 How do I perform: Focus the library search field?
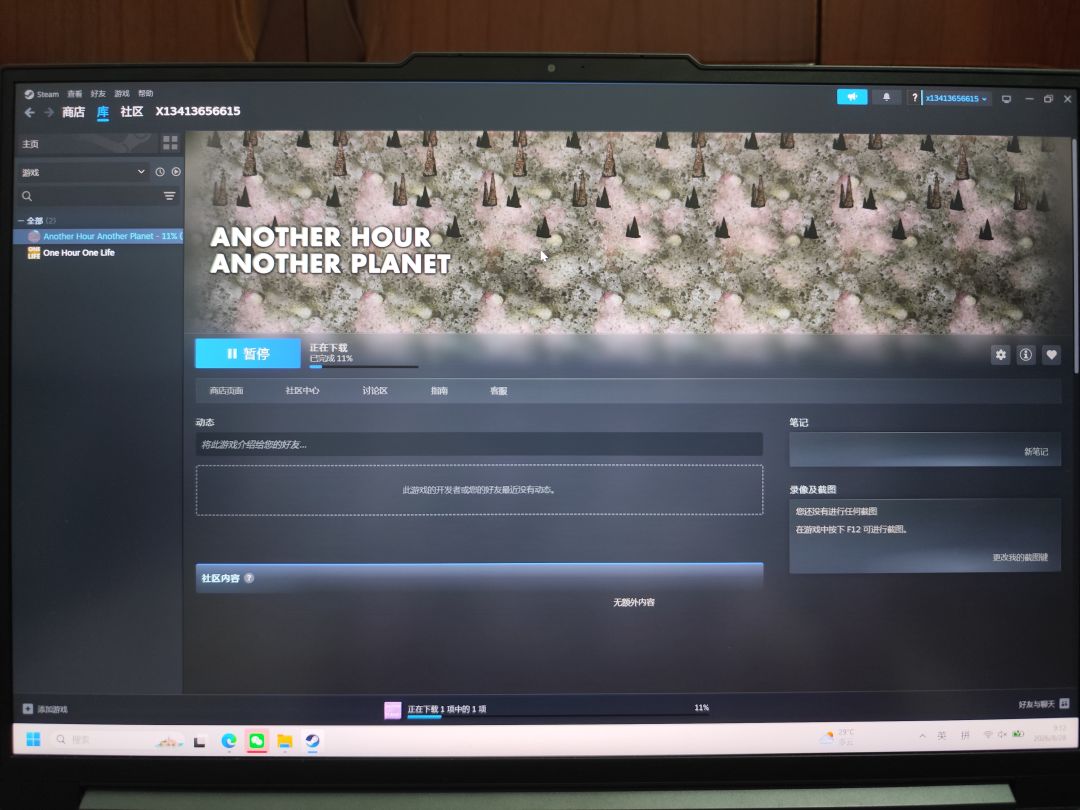(98, 196)
